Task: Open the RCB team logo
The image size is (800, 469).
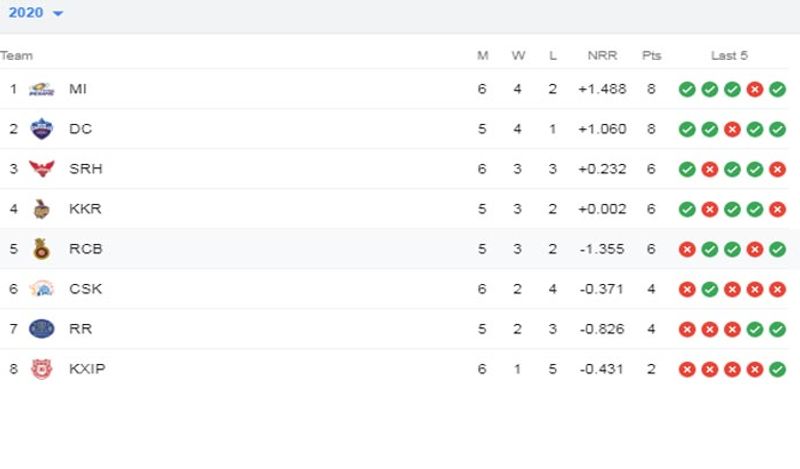Action: pos(41,249)
